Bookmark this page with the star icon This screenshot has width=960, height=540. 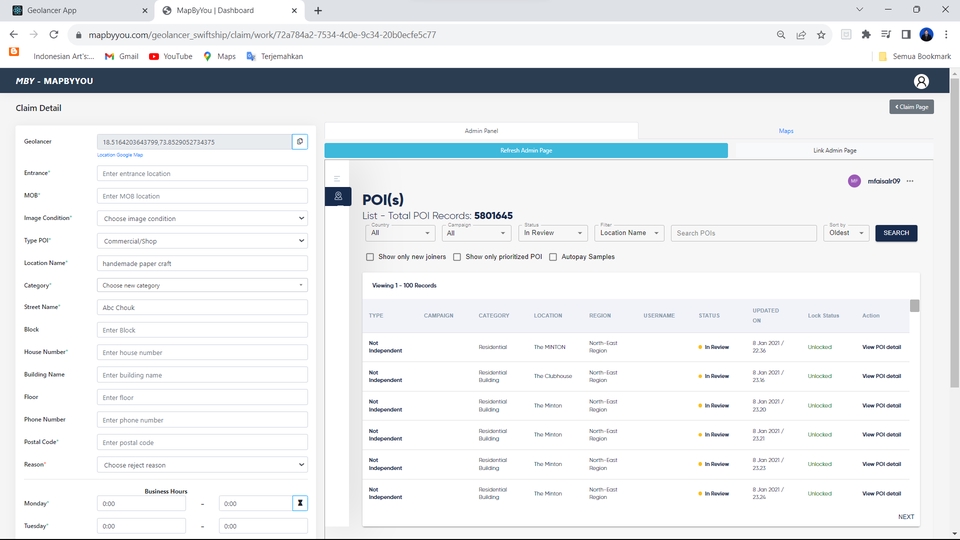821,35
